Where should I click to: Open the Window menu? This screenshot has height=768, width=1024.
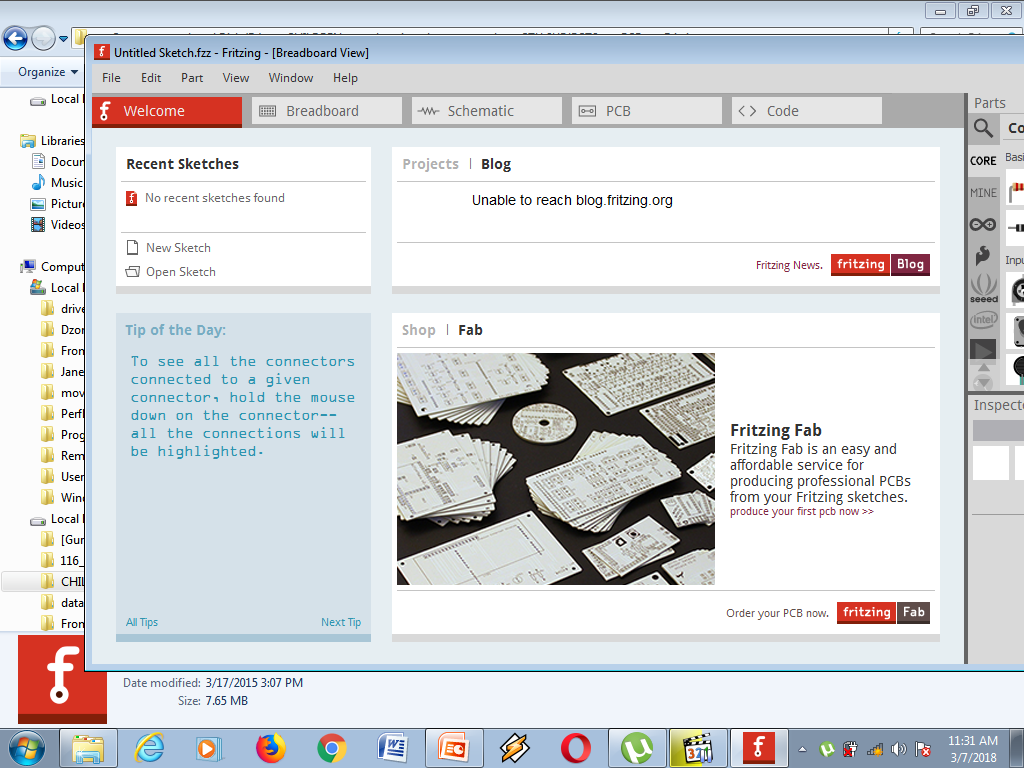291,78
